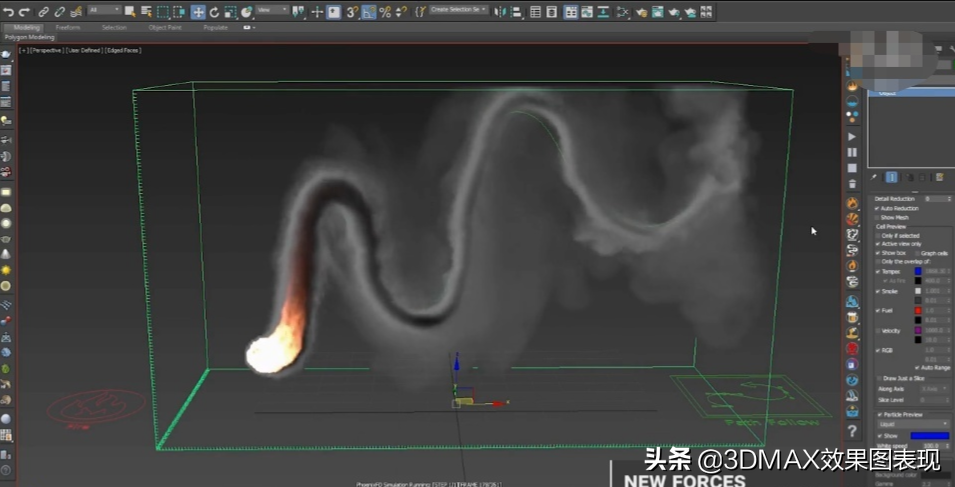Click the Use Pivot Point Center icon
Viewport: 955px width, 487px height.
click(298, 12)
